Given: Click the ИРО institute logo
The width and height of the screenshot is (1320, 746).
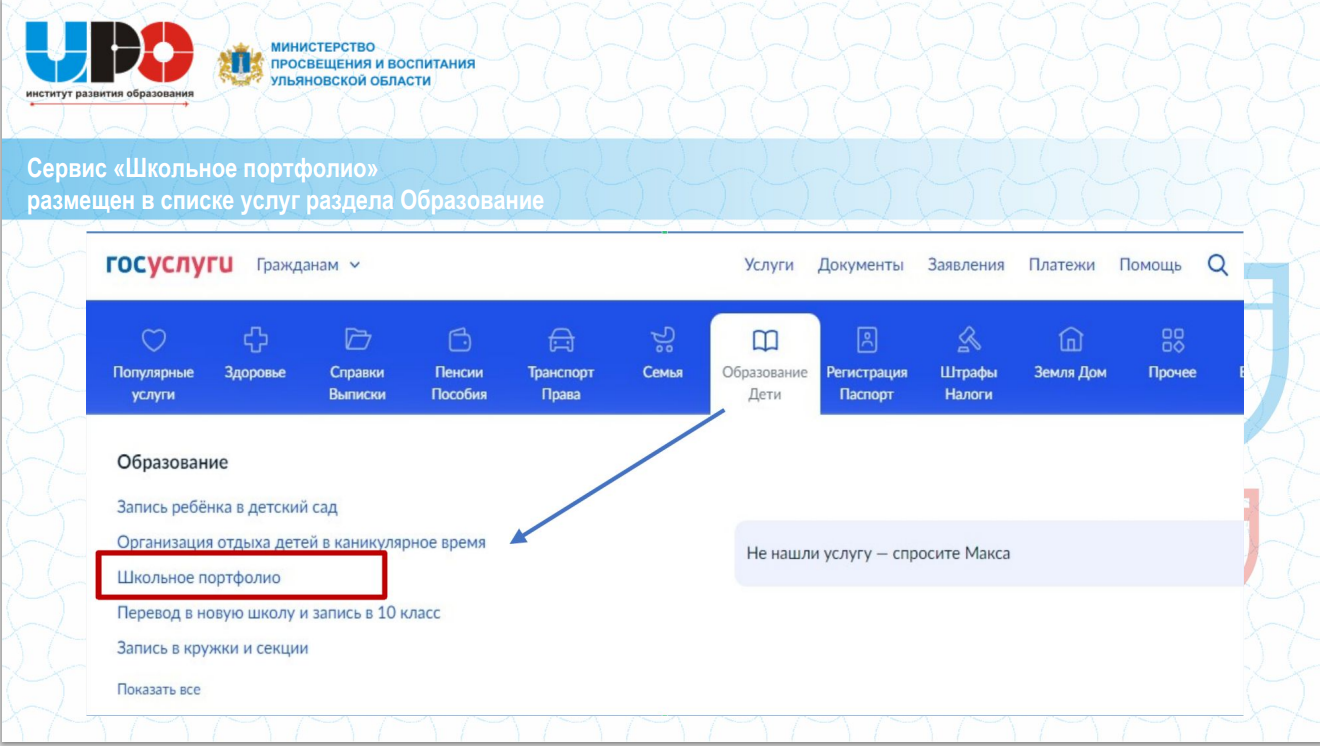Looking at the screenshot, I should [110, 62].
